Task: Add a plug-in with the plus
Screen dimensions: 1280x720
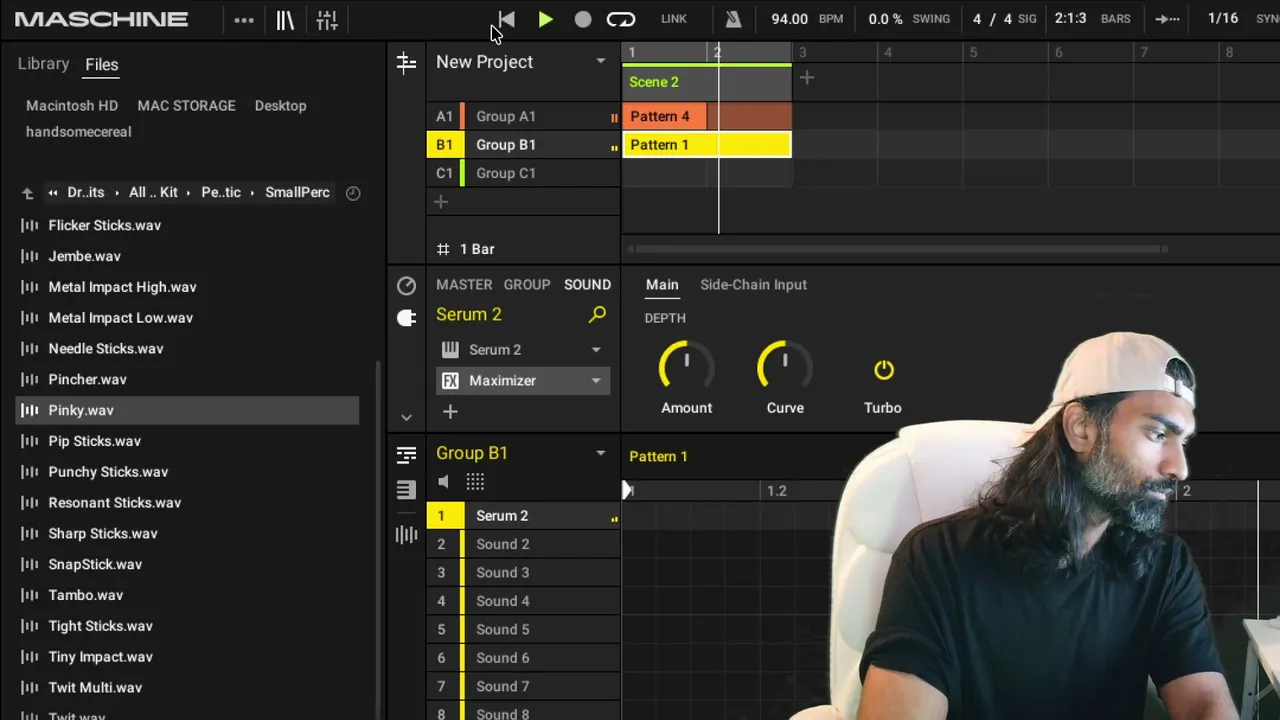Action: [450, 411]
